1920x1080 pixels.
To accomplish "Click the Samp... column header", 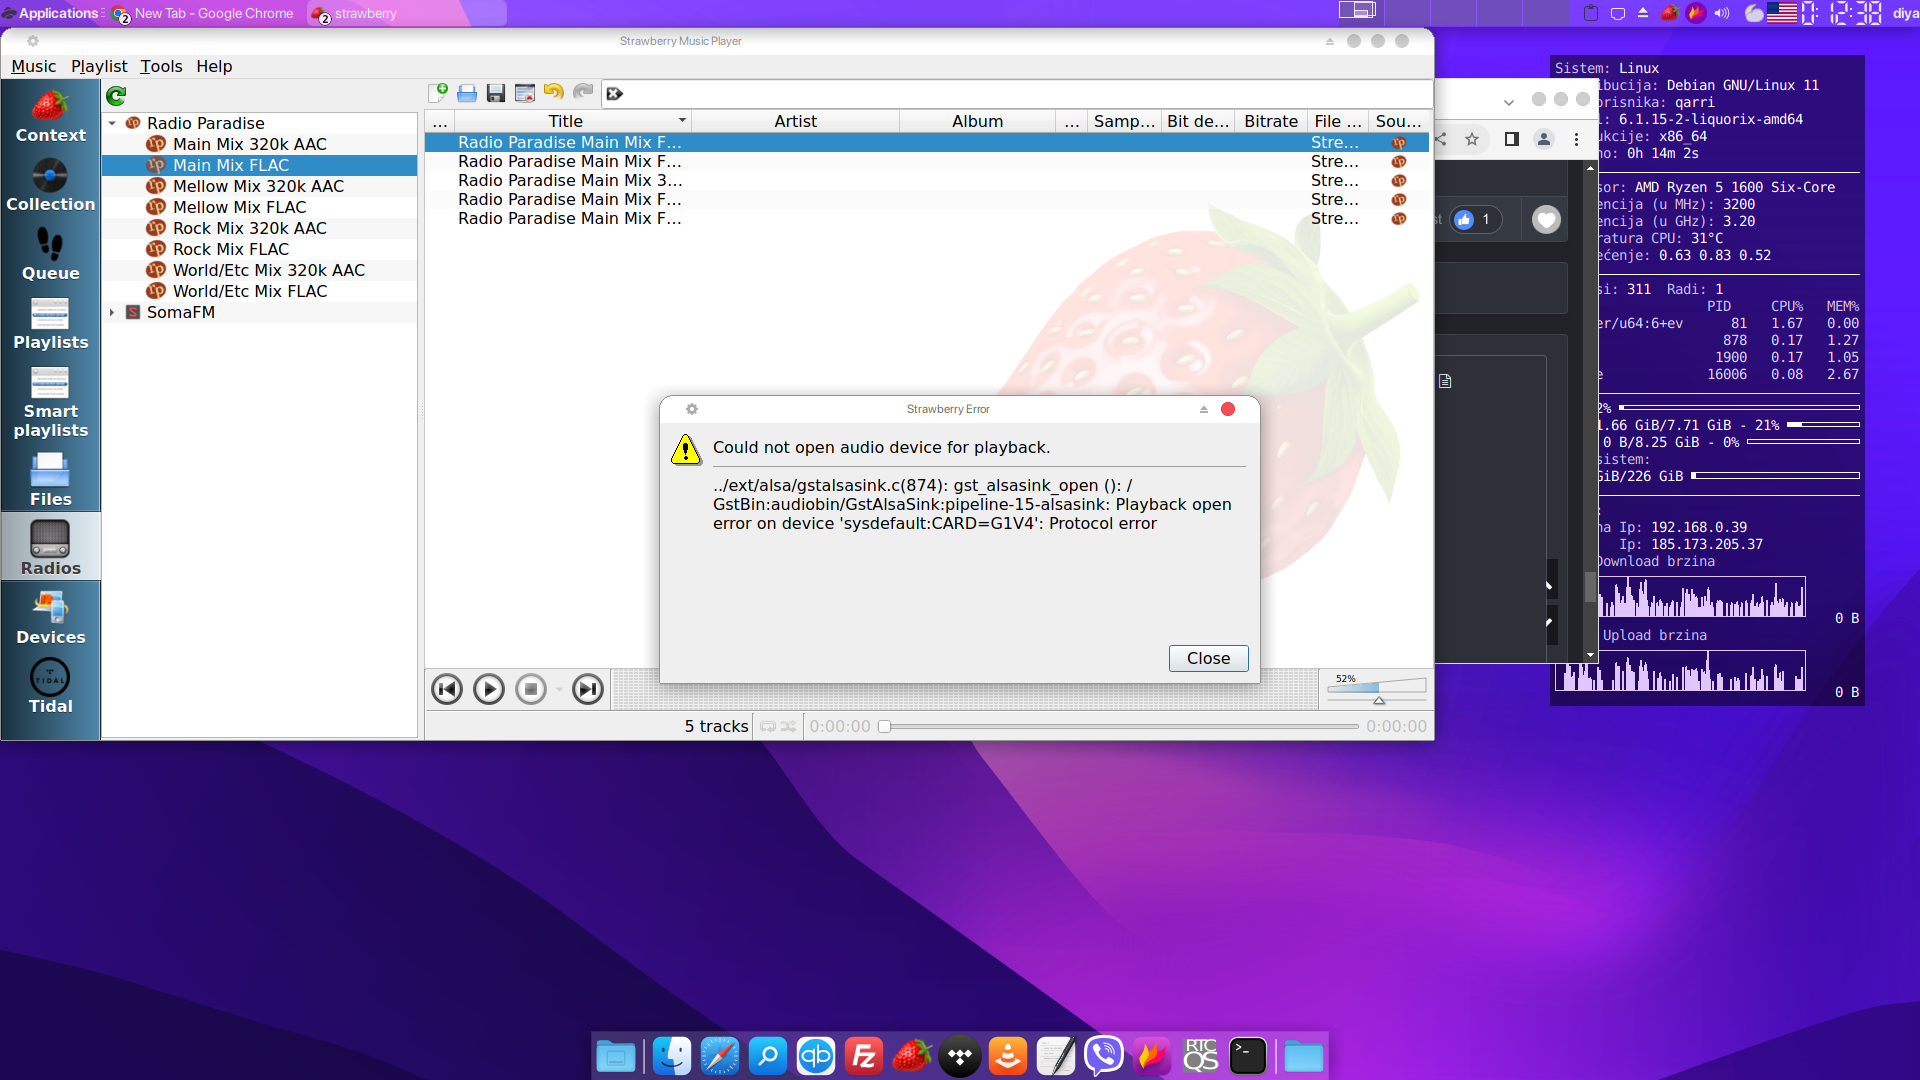I will 1124,121.
